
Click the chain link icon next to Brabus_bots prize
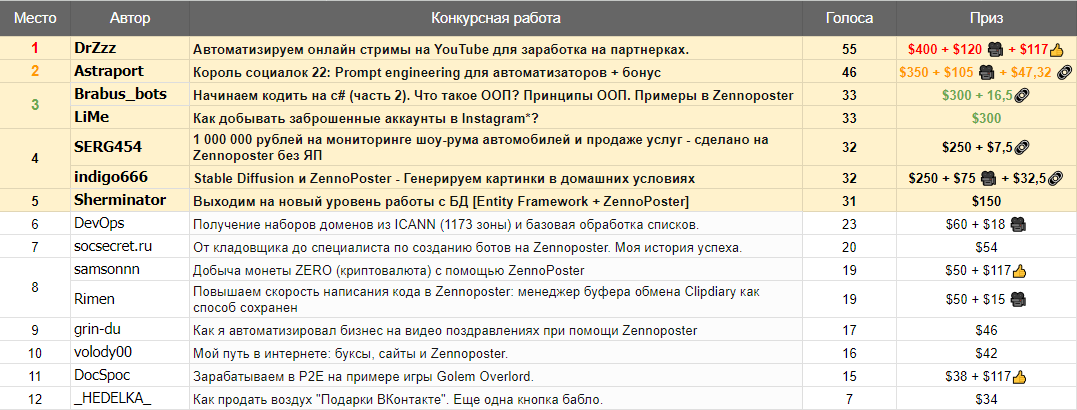pyautogui.click(x=1023, y=95)
